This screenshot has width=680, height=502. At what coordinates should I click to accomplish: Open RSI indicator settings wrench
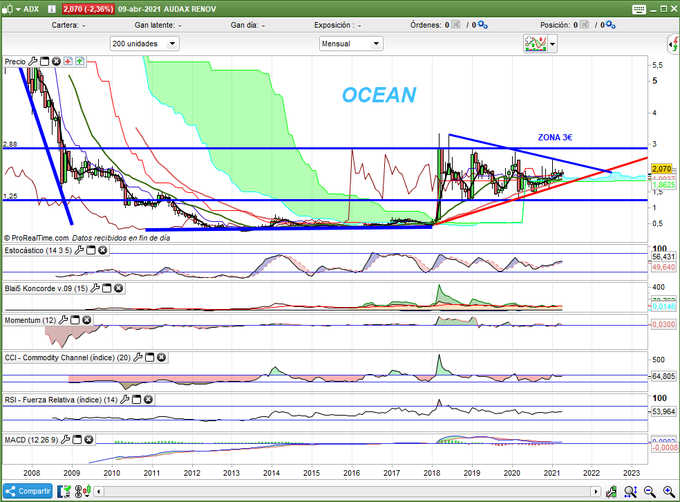124,399
